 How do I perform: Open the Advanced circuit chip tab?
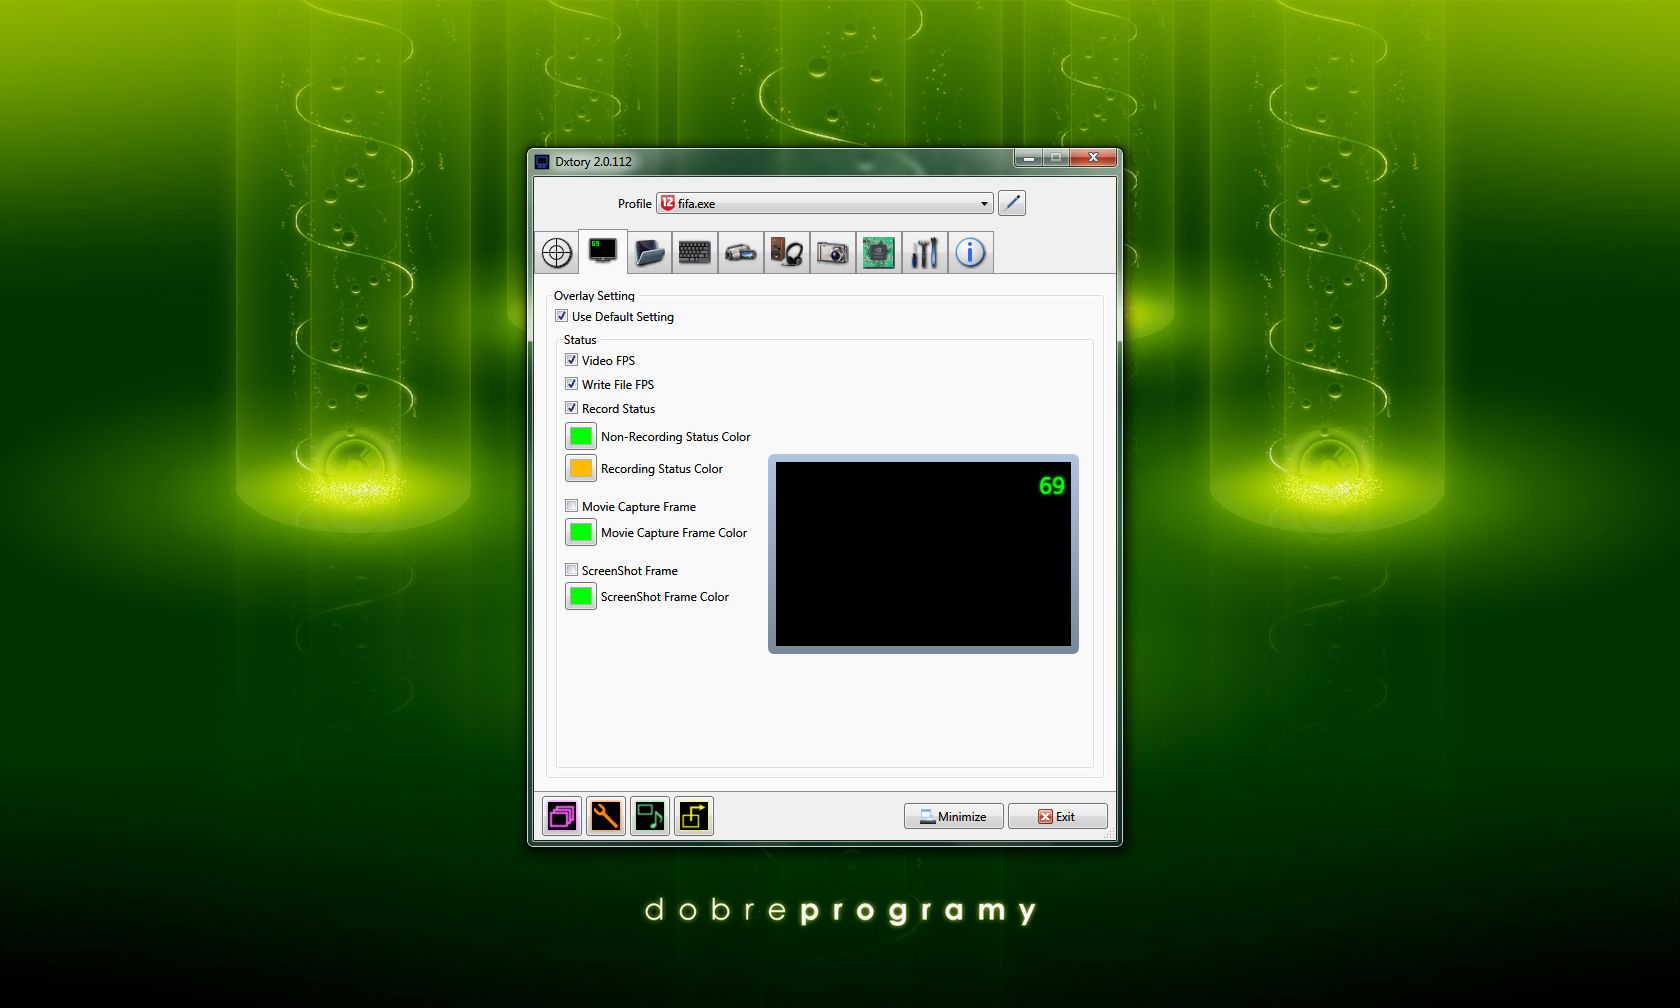pos(878,252)
